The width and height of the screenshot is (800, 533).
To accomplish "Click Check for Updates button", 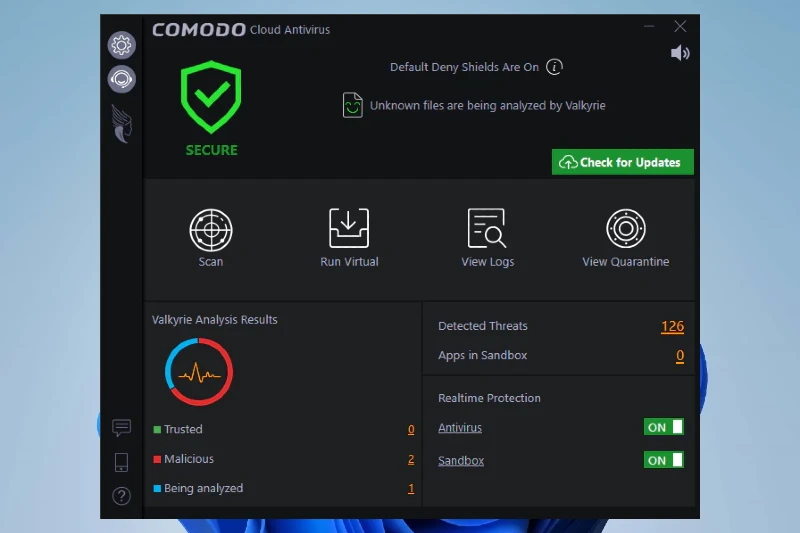I will pos(623,162).
